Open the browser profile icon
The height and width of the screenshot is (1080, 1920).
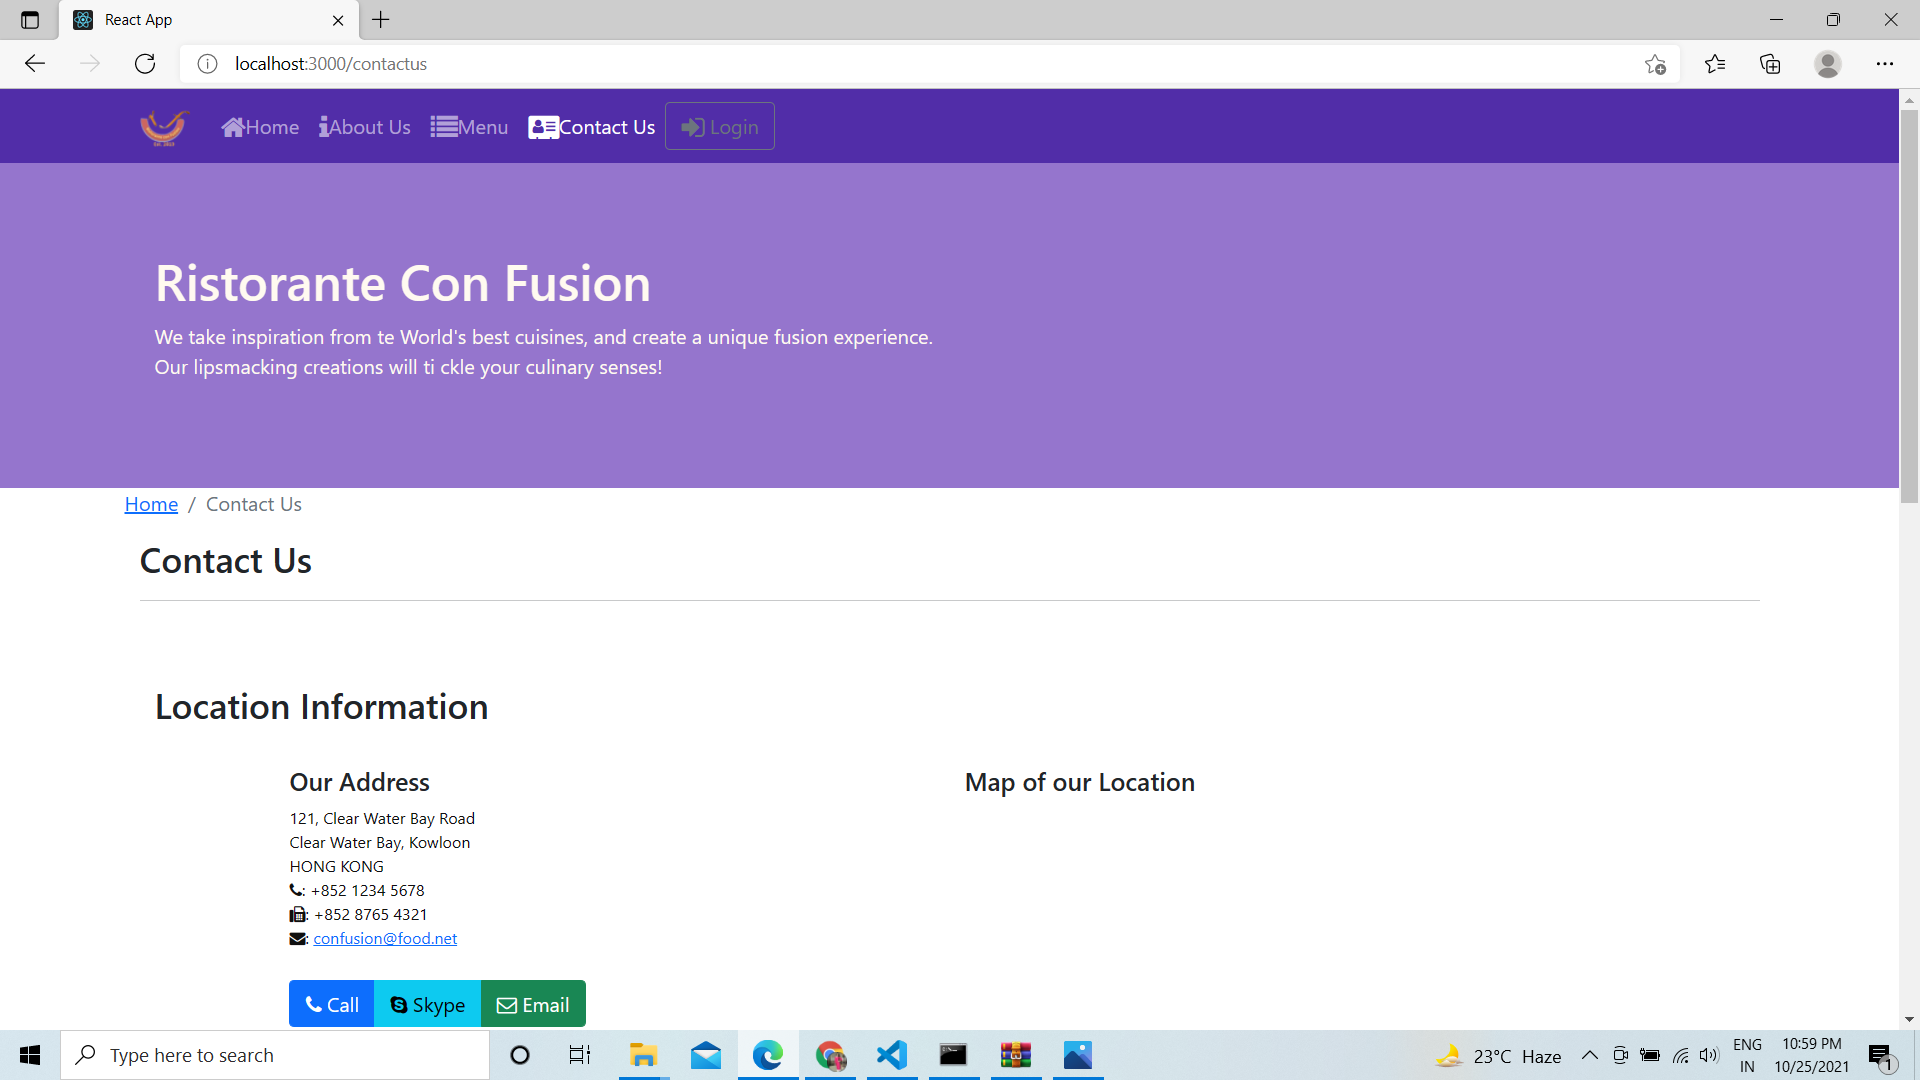click(1828, 64)
